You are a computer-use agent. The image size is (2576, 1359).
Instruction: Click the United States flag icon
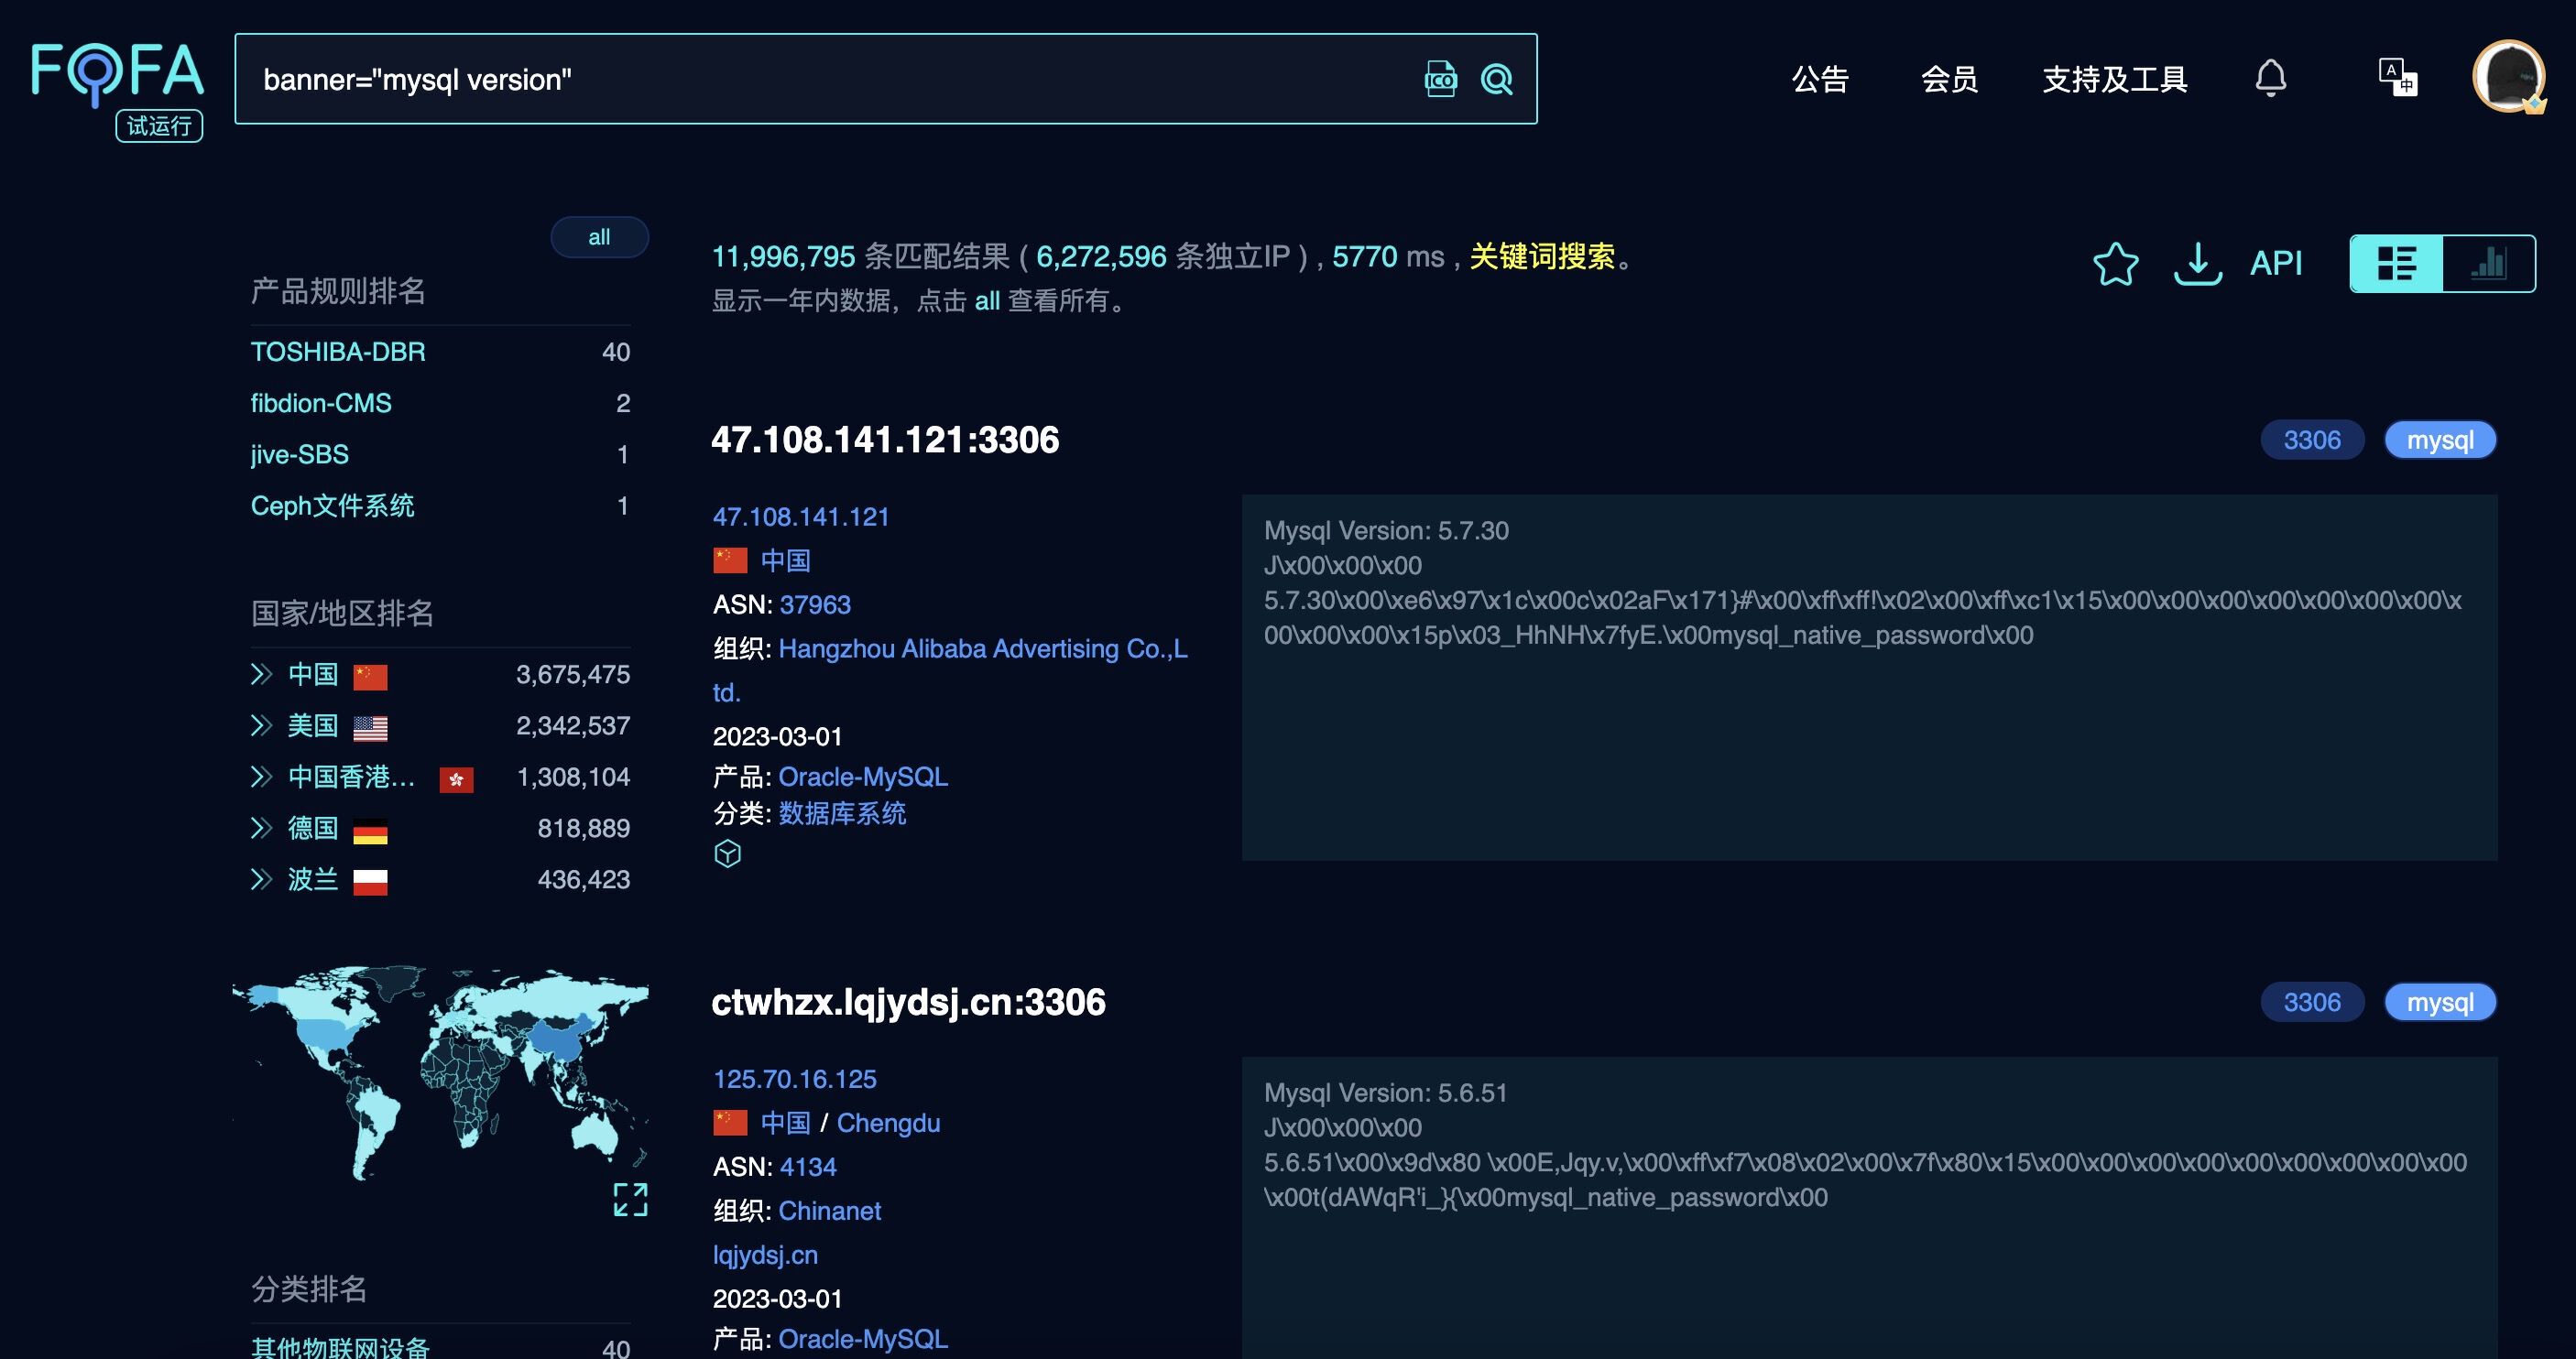370,728
